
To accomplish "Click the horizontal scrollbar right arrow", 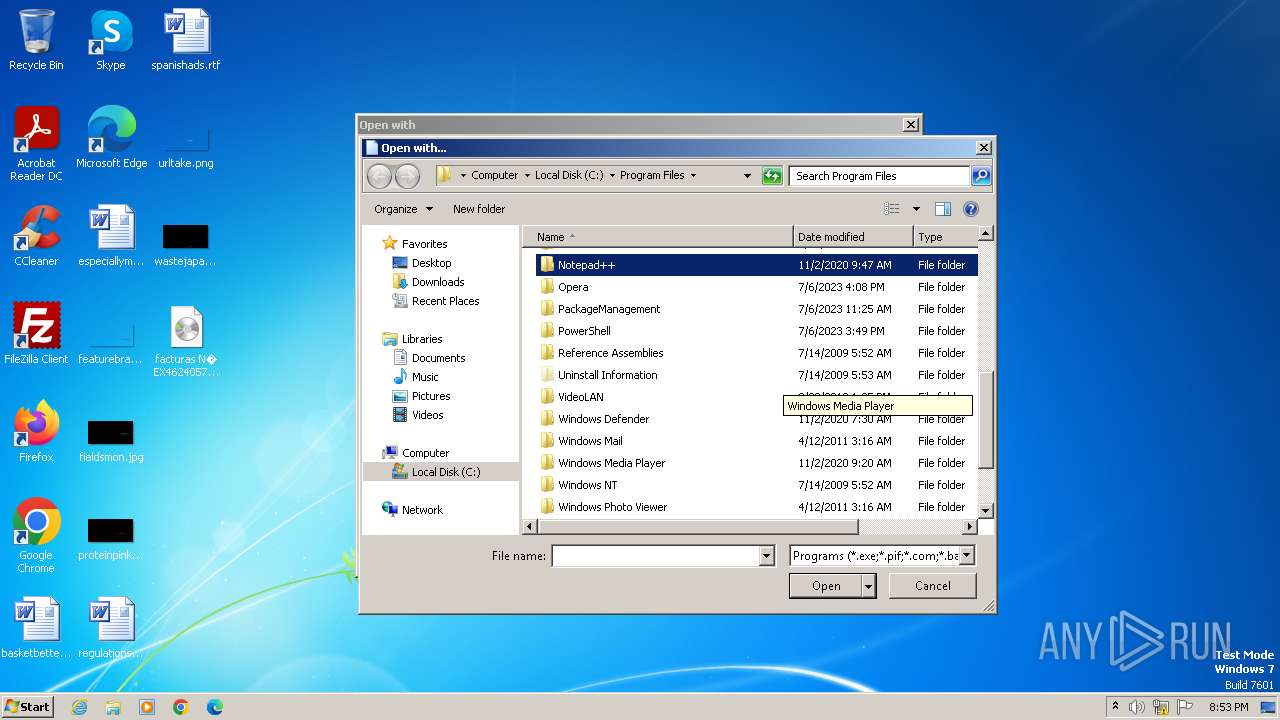I will (x=969, y=527).
